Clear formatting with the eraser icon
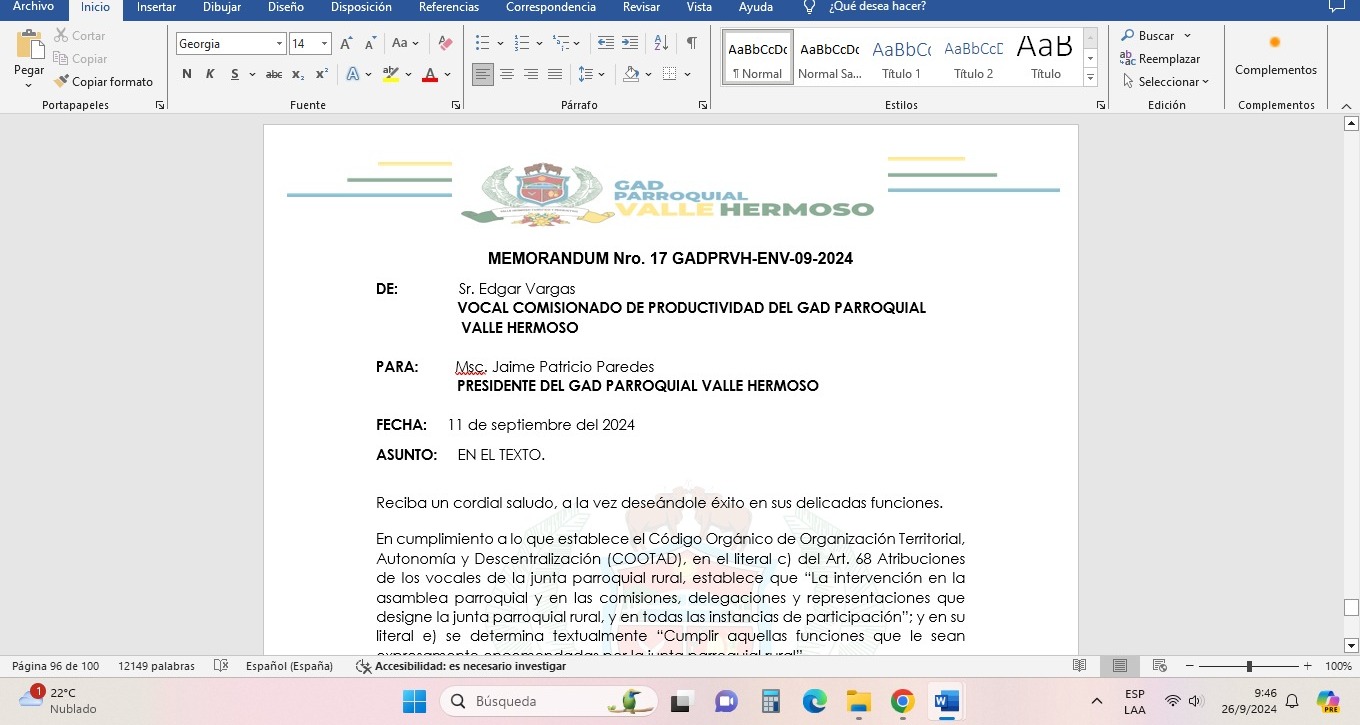Screen dimensions: 1360x725 (446, 44)
